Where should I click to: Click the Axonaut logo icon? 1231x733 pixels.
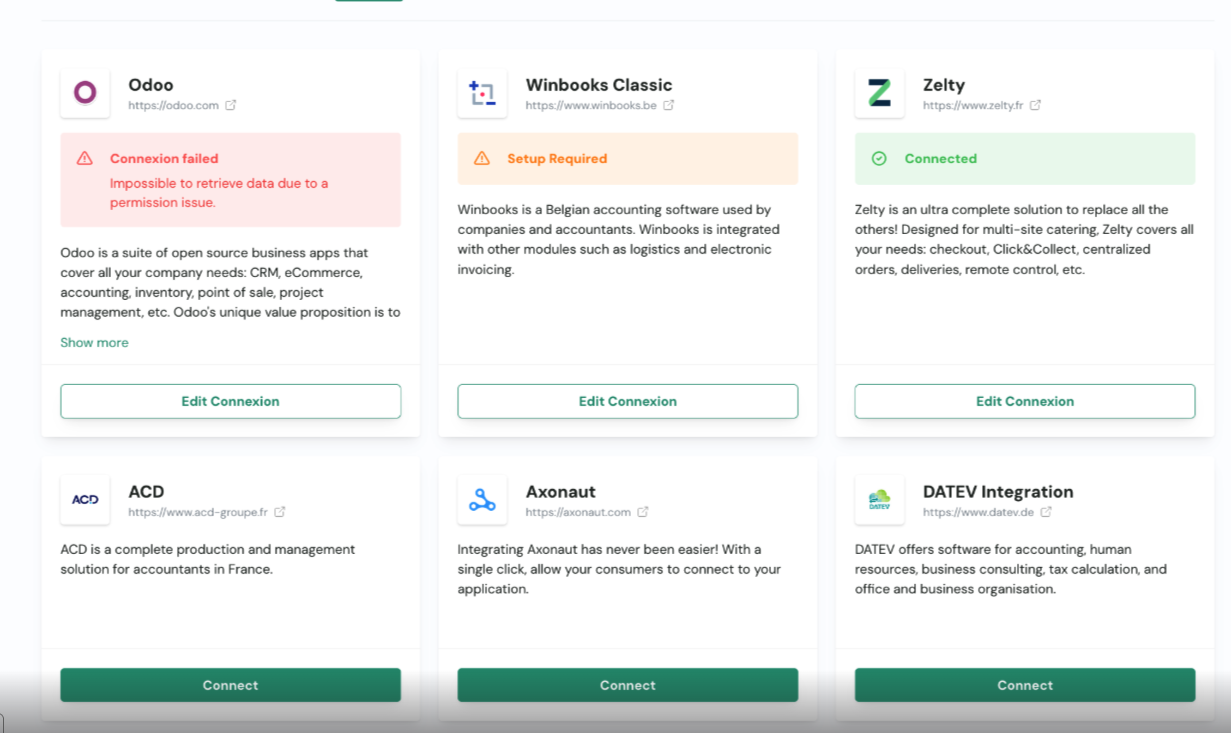pos(482,500)
